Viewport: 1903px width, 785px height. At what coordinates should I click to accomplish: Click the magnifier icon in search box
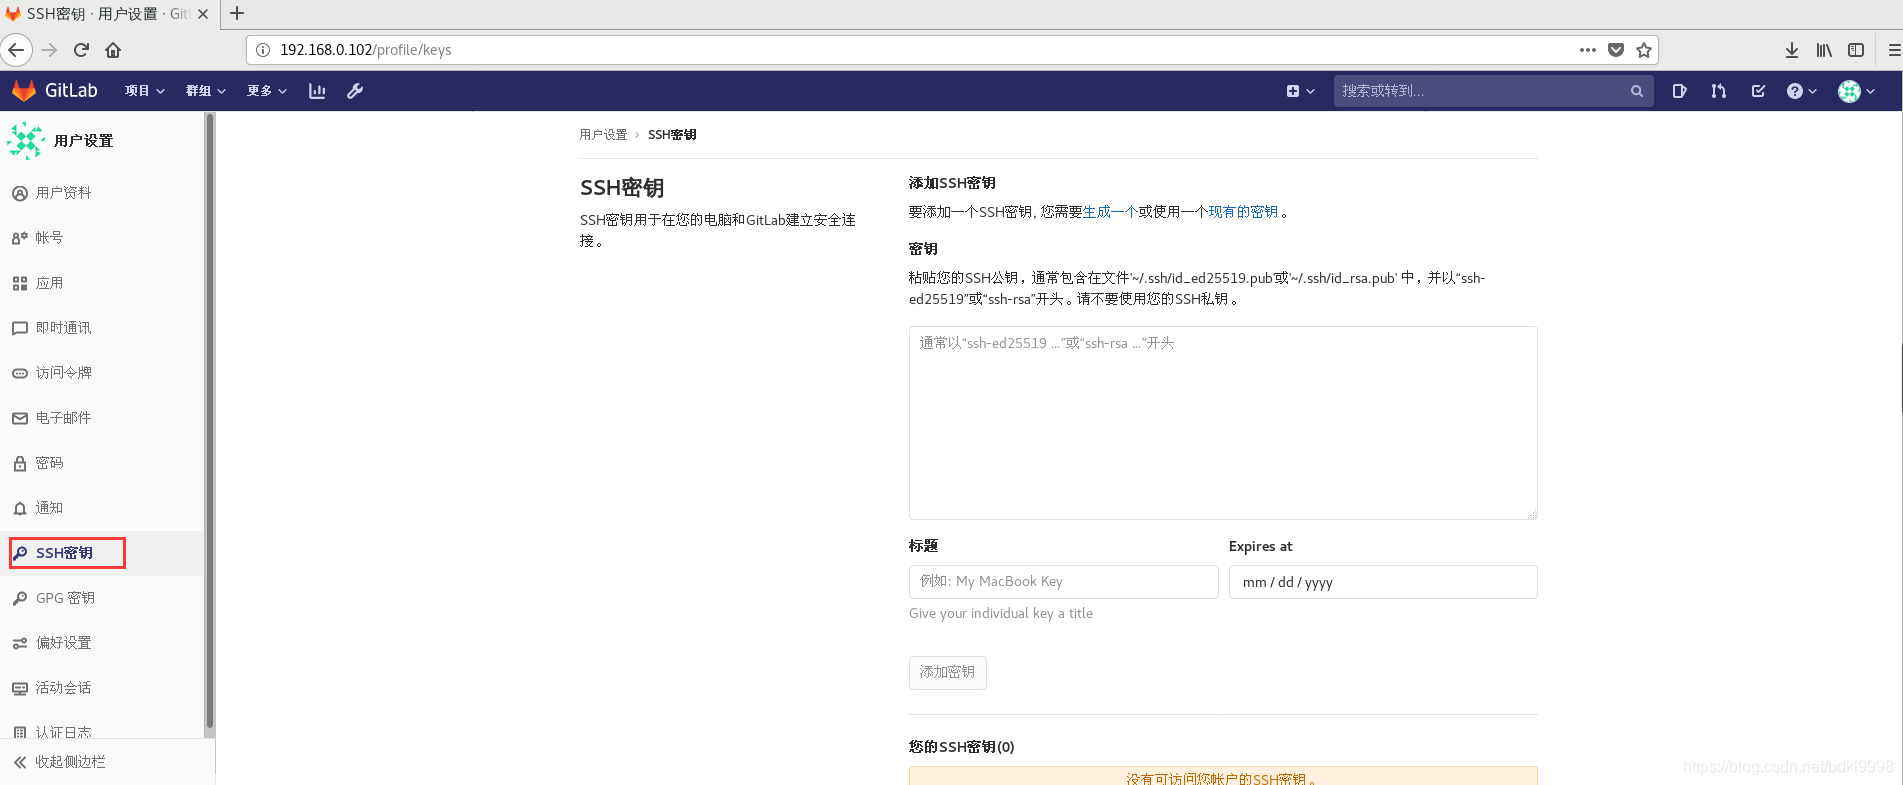[1637, 91]
